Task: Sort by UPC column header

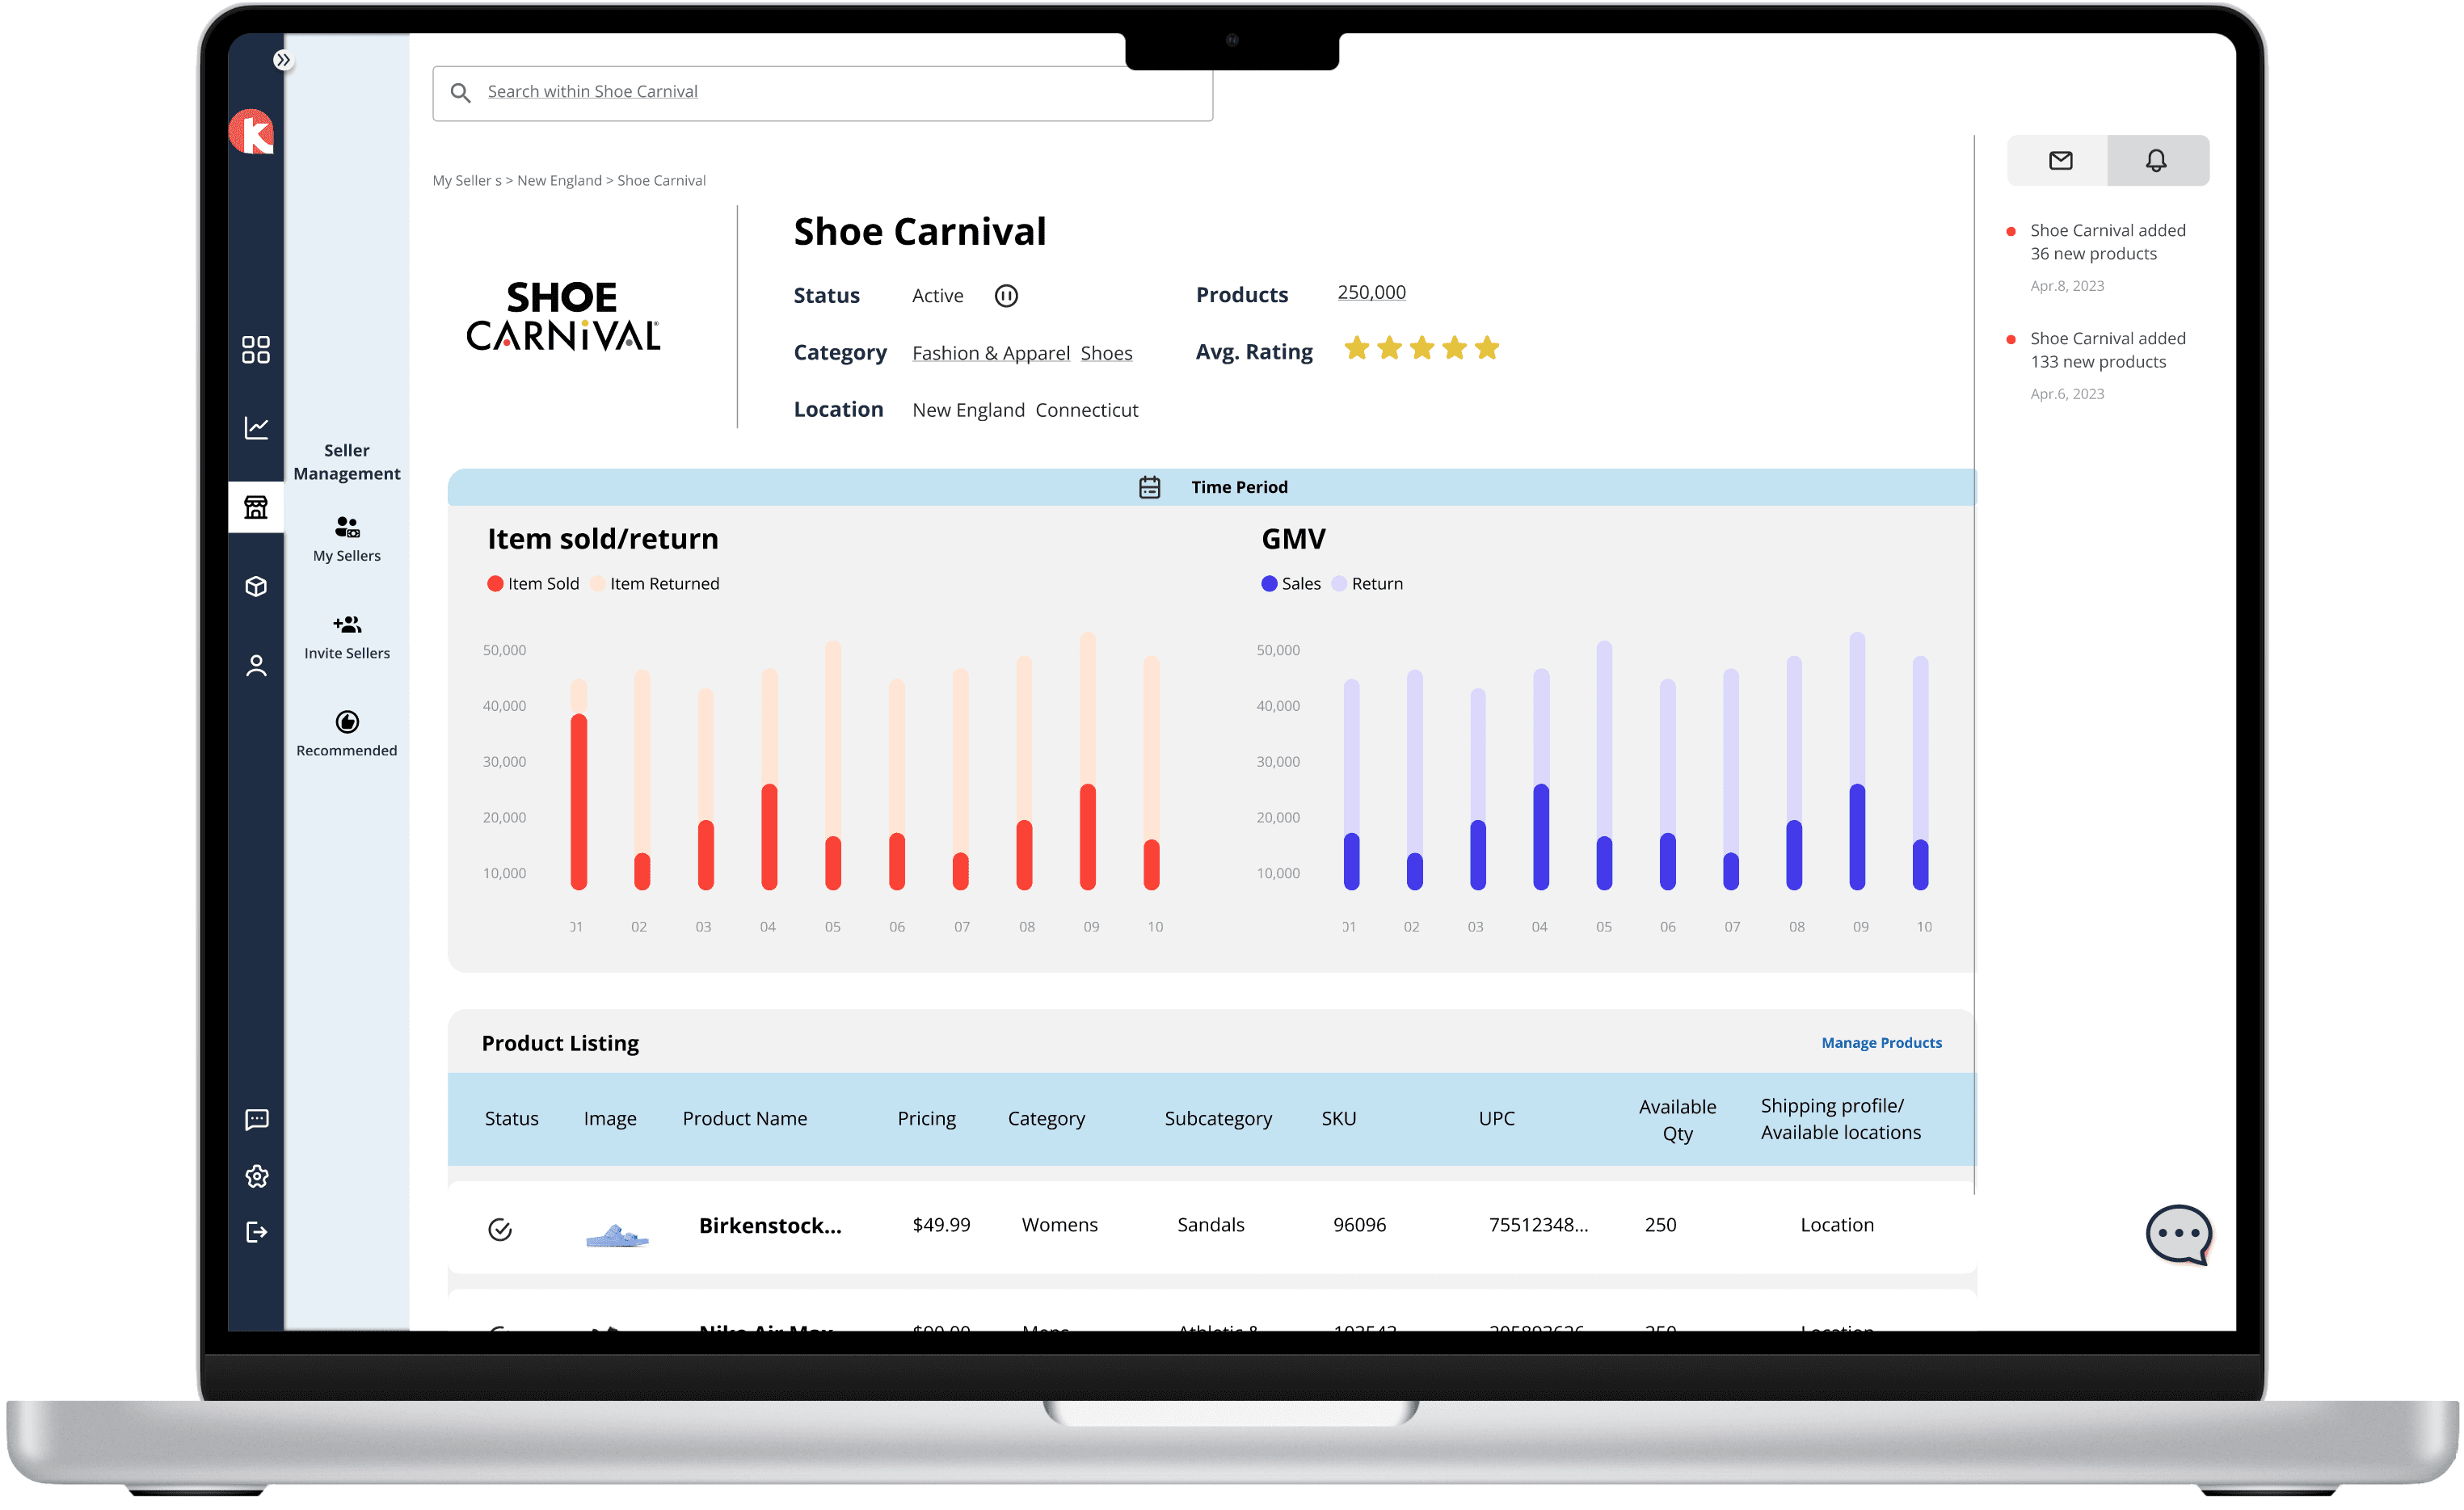Action: click(x=1496, y=1119)
